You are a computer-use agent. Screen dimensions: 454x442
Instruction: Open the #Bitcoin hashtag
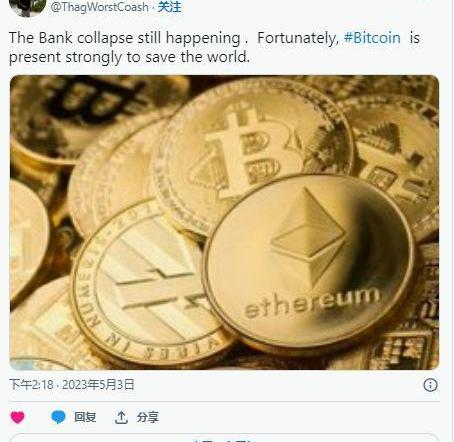click(372, 38)
